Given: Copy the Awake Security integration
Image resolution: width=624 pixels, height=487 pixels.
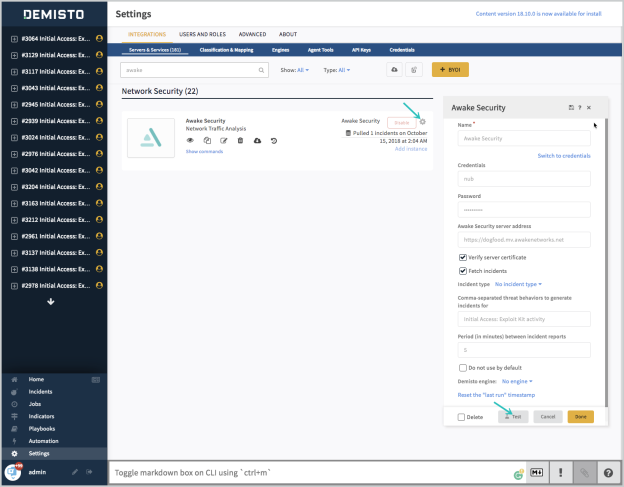Looking at the screenshot, I should [x=207, y=140].
